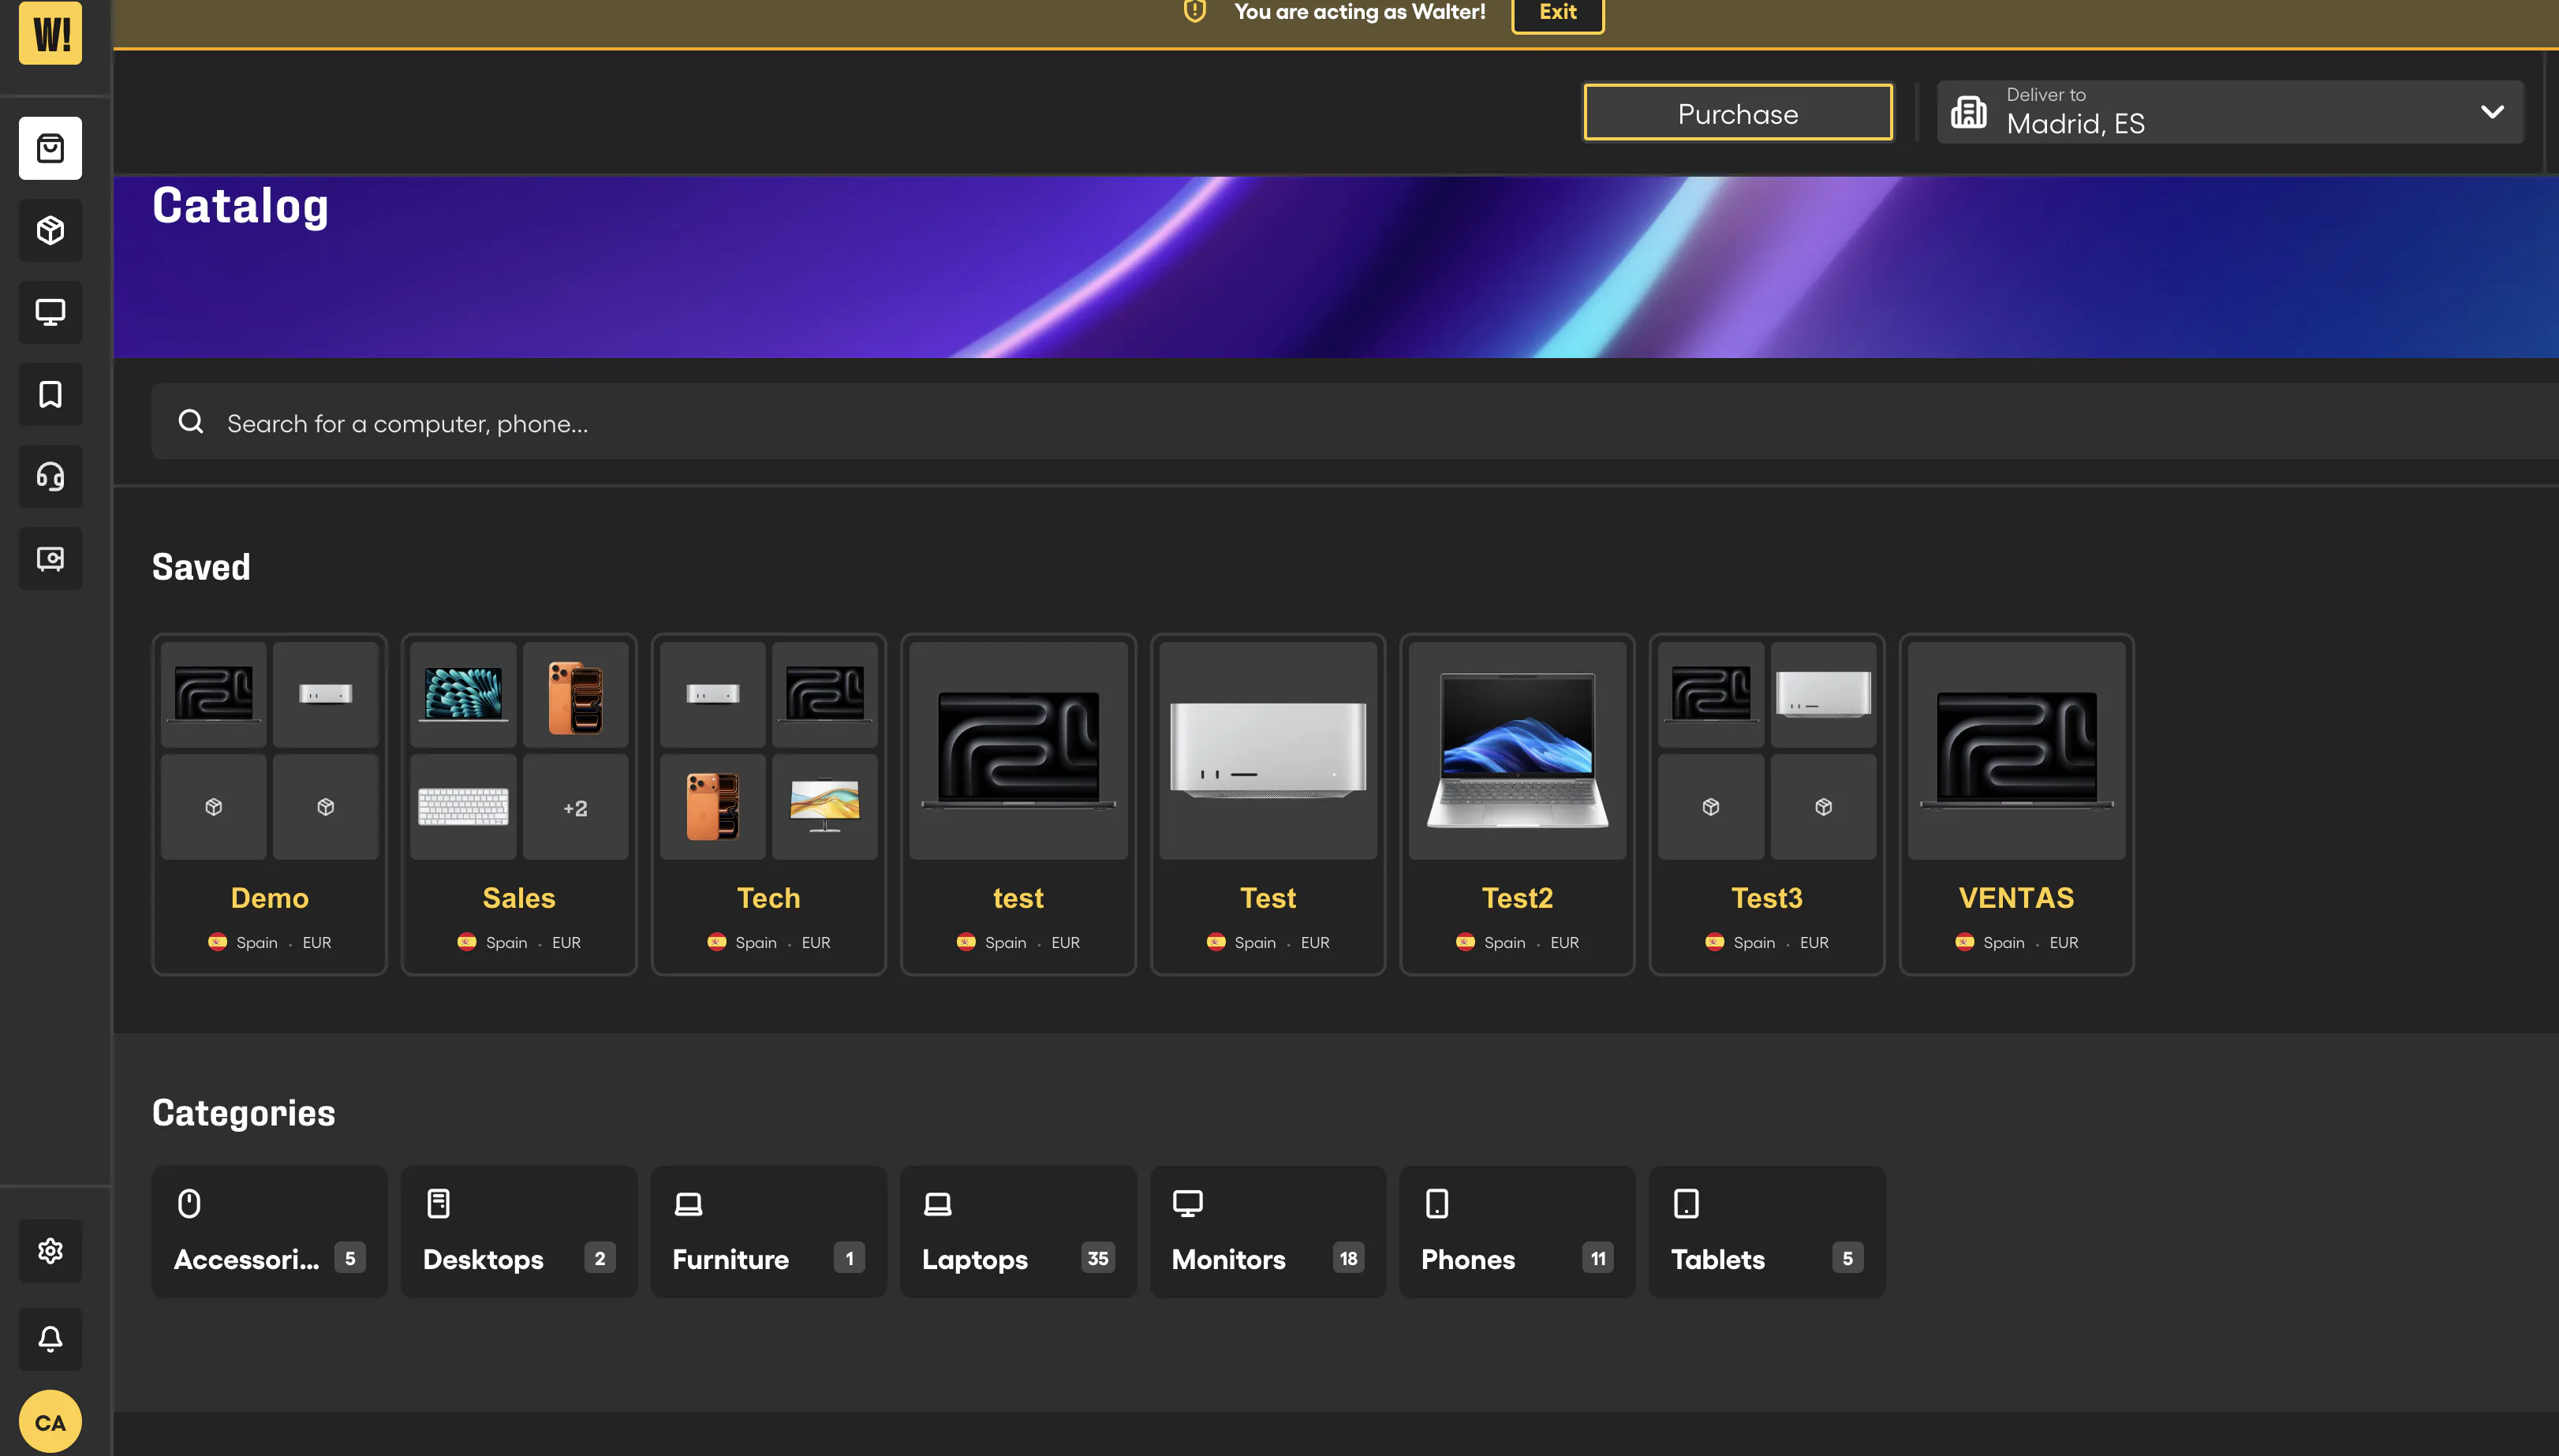Open the Phones category
Image resolution: width=2559 pixels, height=1456 pixels.
tap(1517, 1232)
